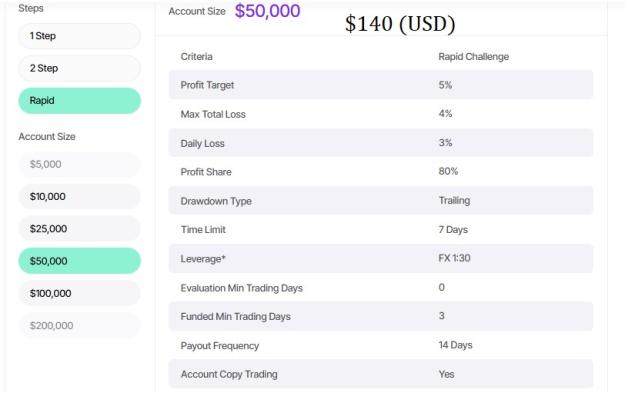Click the Steps section heading
This screenshot has width=625, height=393.
click(x=31, y=8)
